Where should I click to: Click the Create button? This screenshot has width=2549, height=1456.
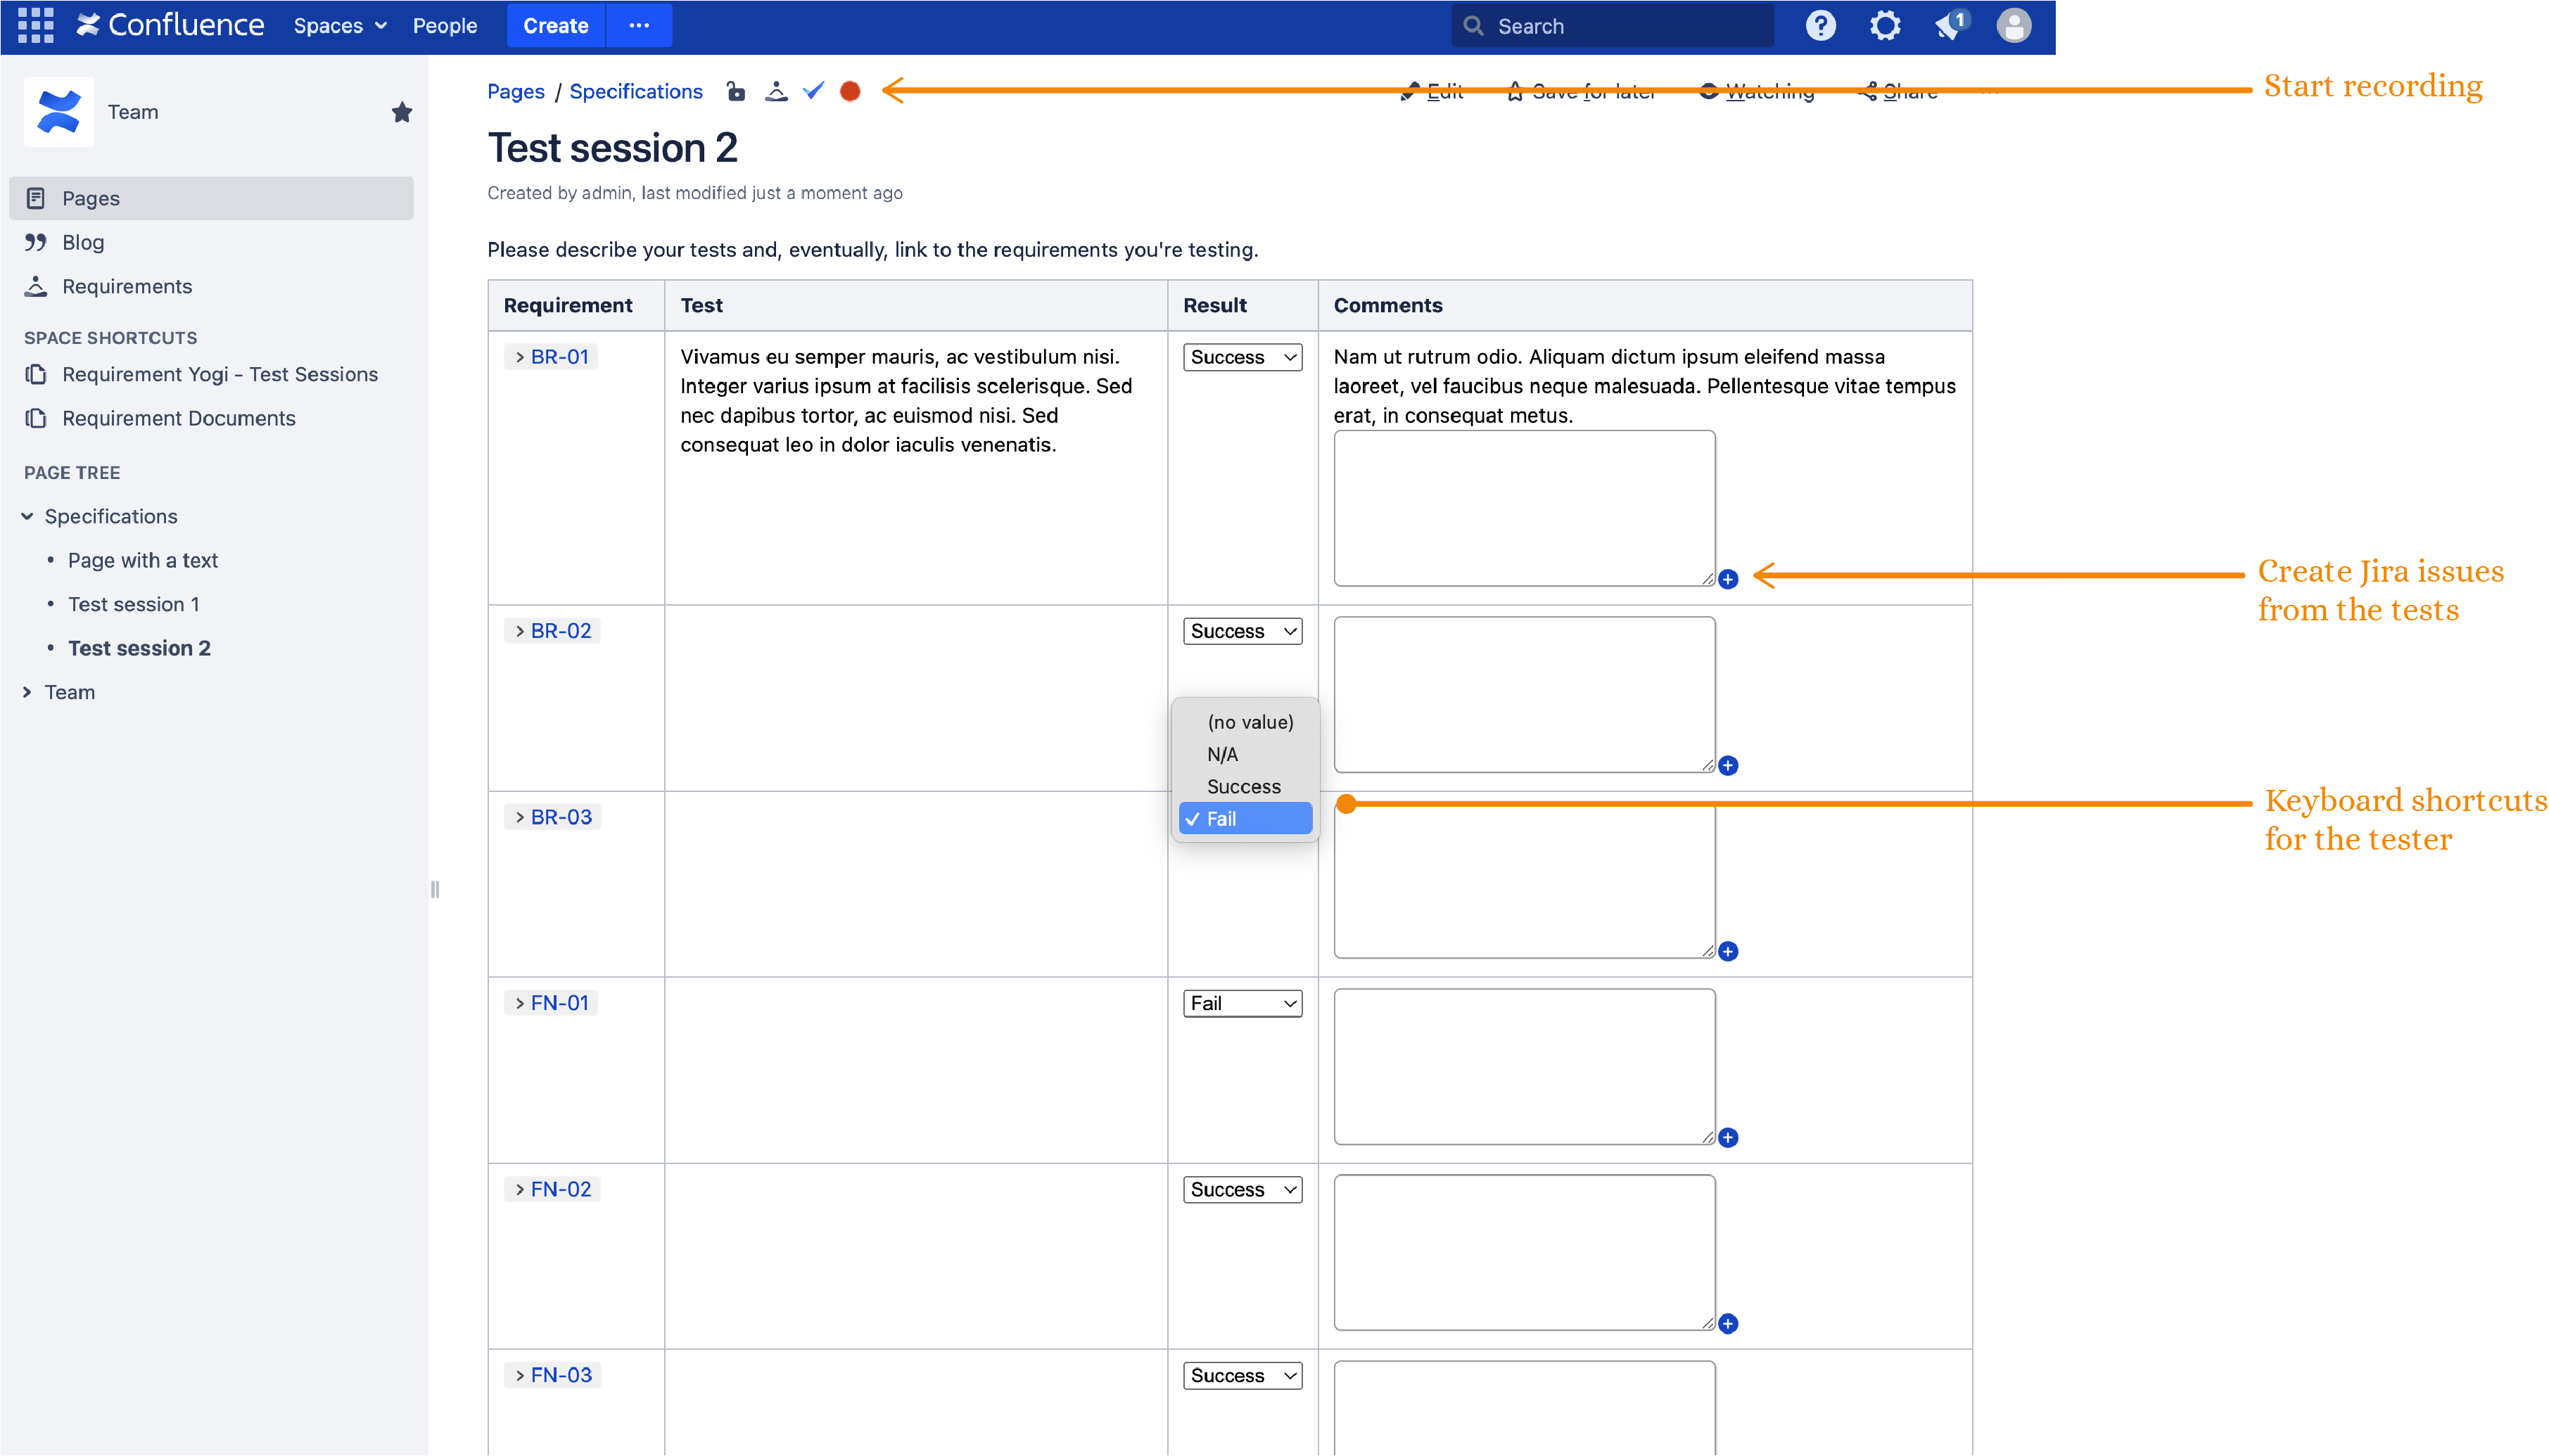pyautogui.click(x=555, y=25)
